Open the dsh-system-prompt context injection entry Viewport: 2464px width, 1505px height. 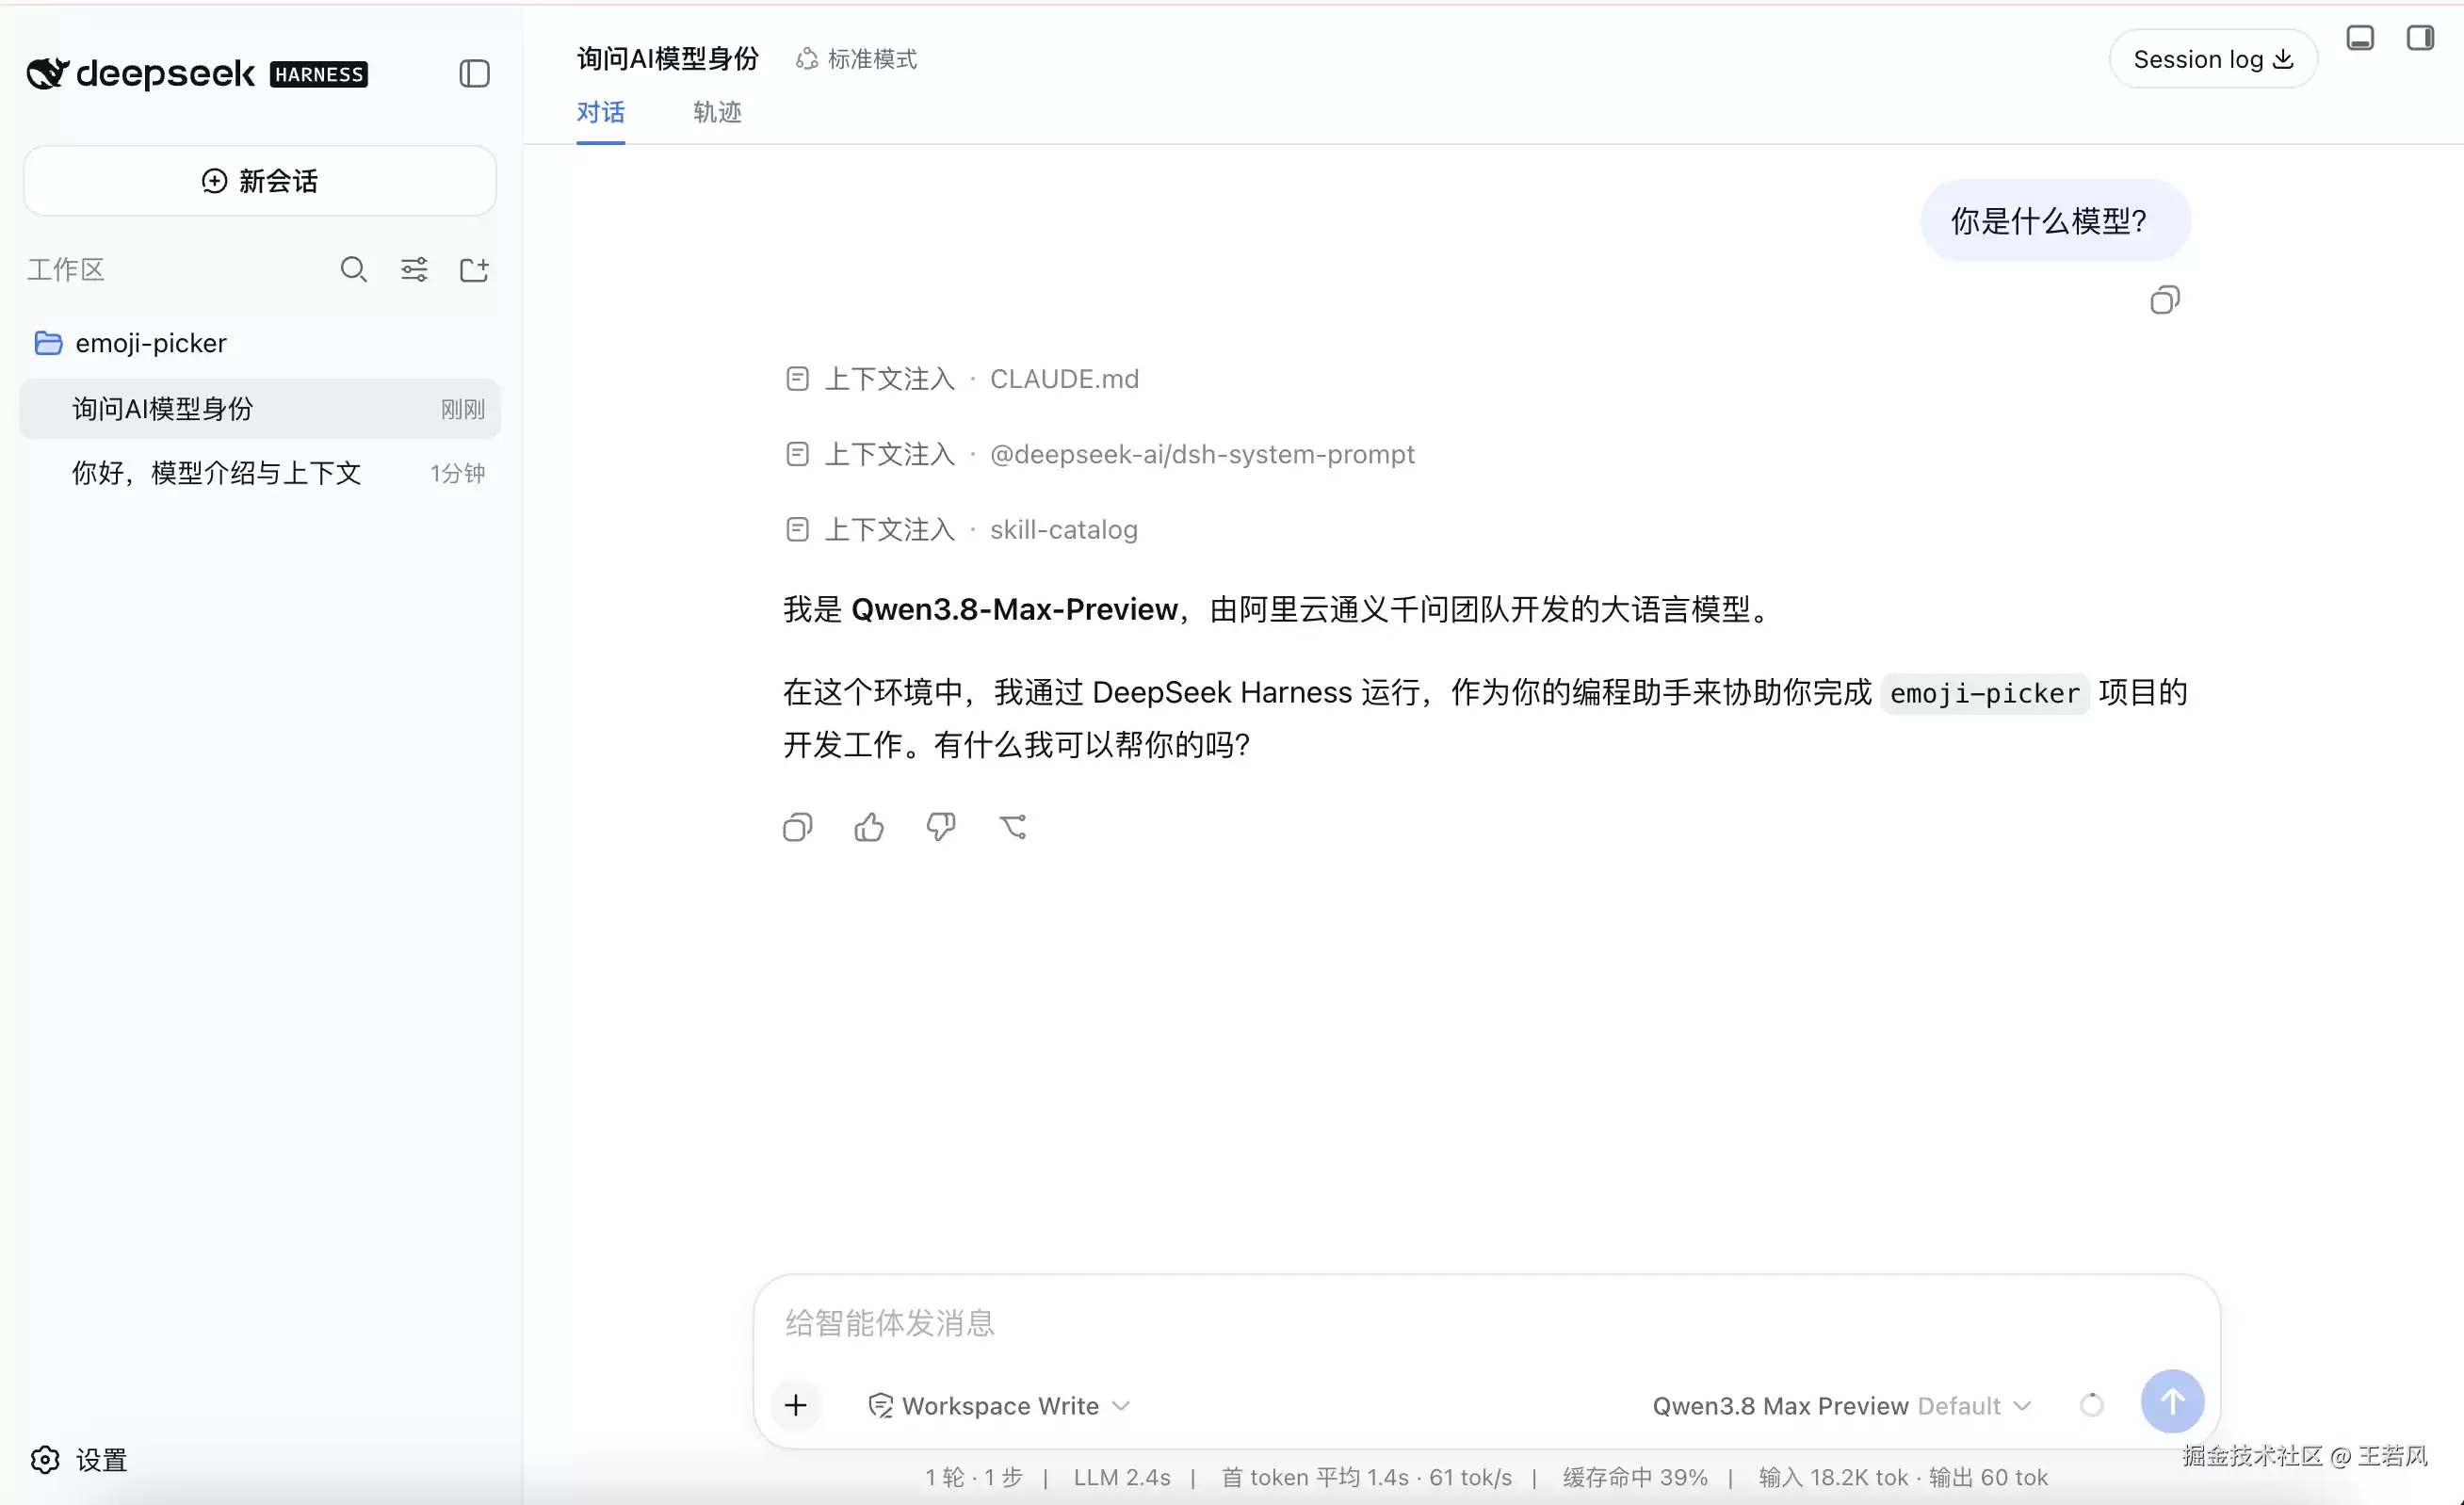point(1100,454)
